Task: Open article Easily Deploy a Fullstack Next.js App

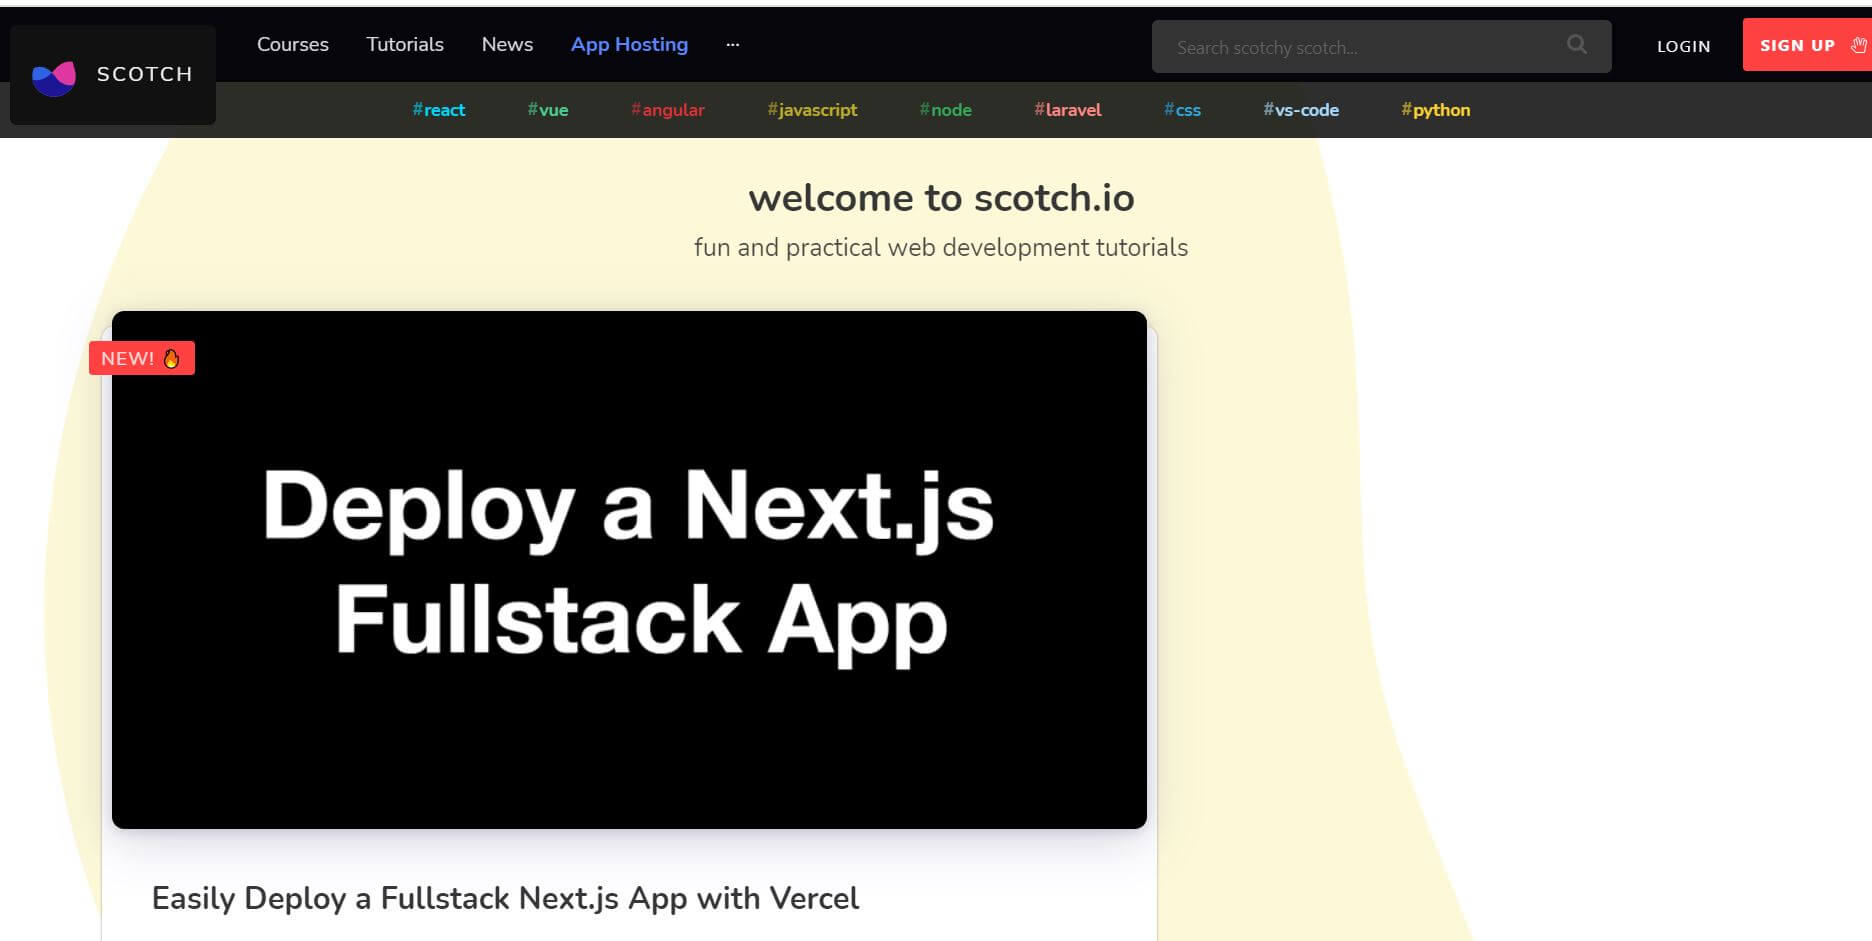Action: point(505,898)
